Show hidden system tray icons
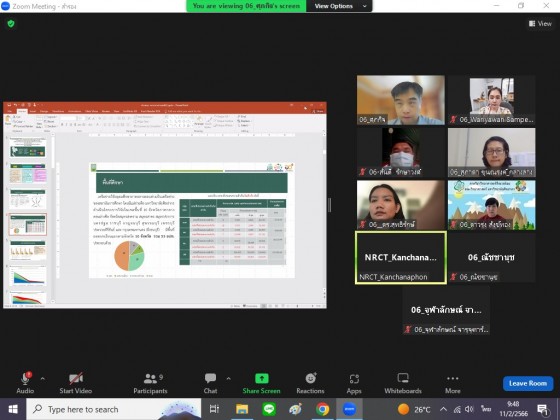560x420 pixels. [443, 409]
